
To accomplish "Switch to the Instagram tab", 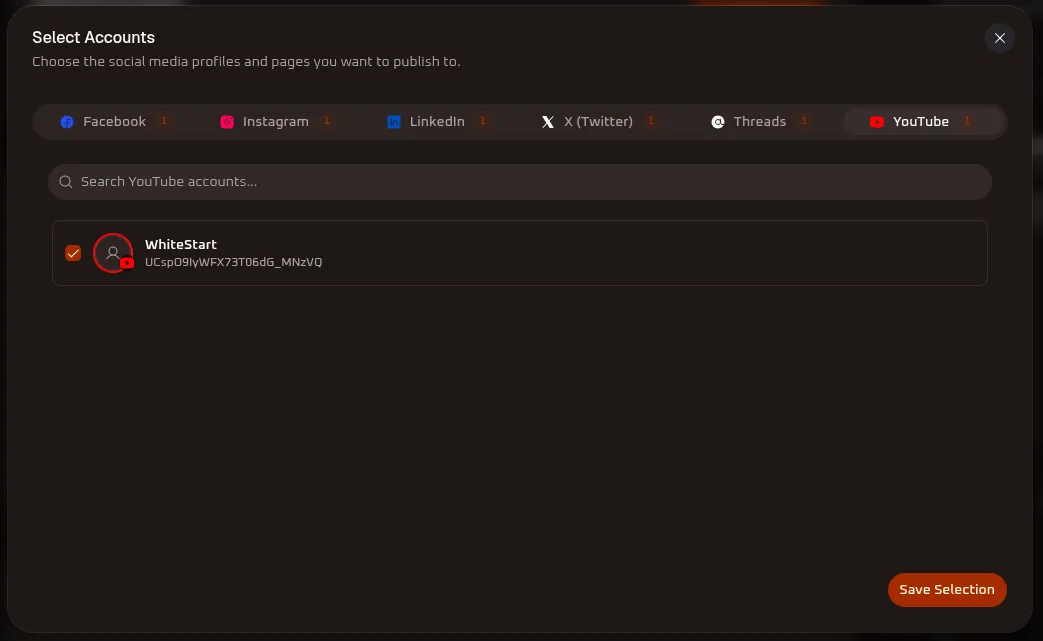I will click(275, 122).
